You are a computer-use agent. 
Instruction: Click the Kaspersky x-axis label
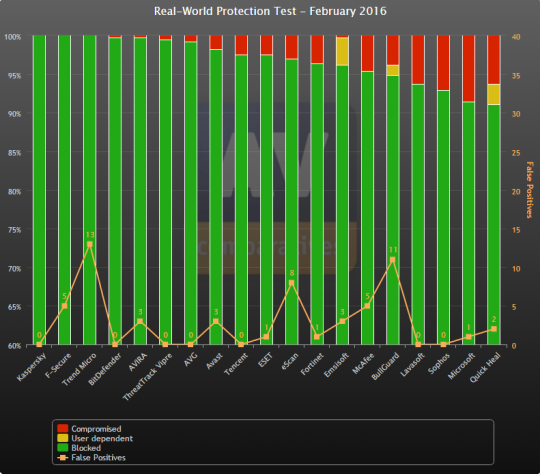pyautogui.click(x=31, y=367)
